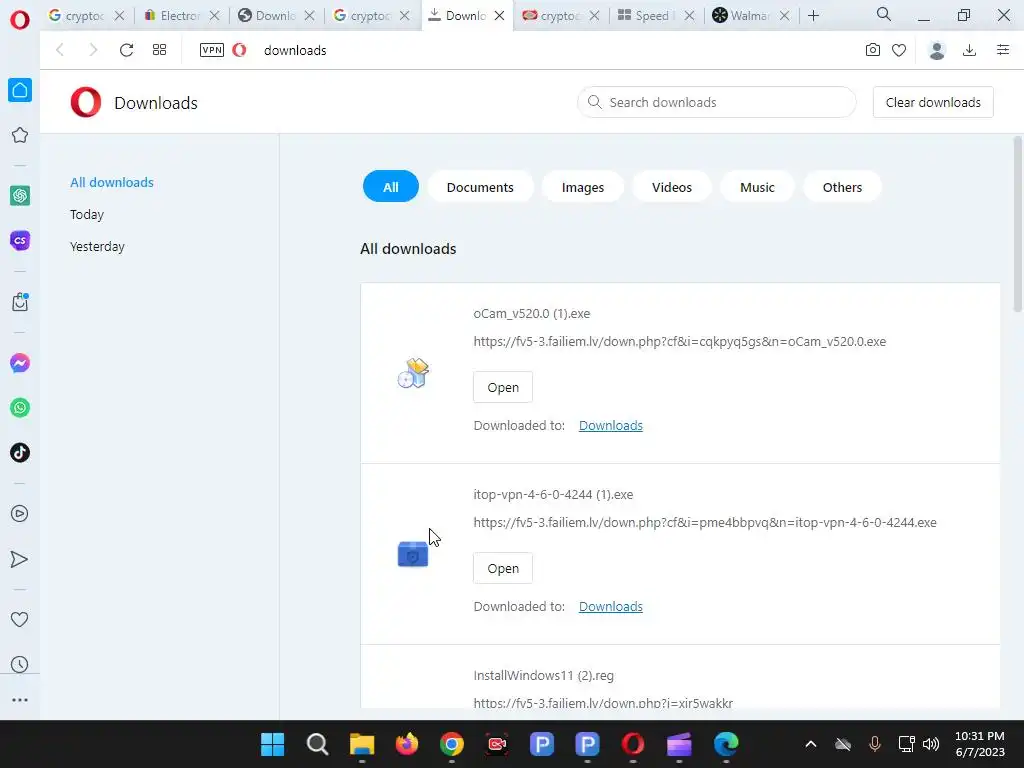Open Pinboards heart in sidebar
The height and width of the screenshot is (768, 1024).
[20, 619]
